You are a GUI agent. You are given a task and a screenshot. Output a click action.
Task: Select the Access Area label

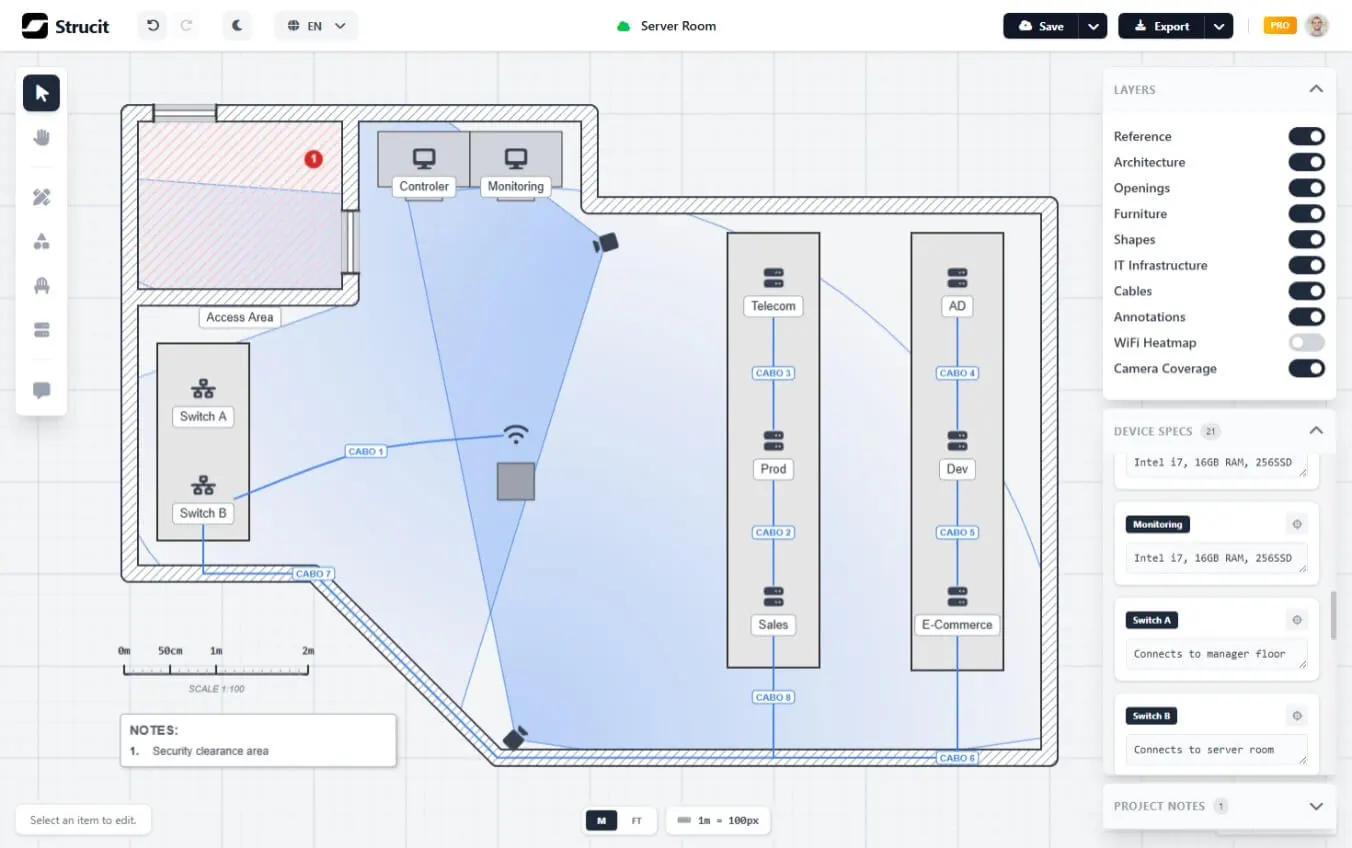point(239,317)
